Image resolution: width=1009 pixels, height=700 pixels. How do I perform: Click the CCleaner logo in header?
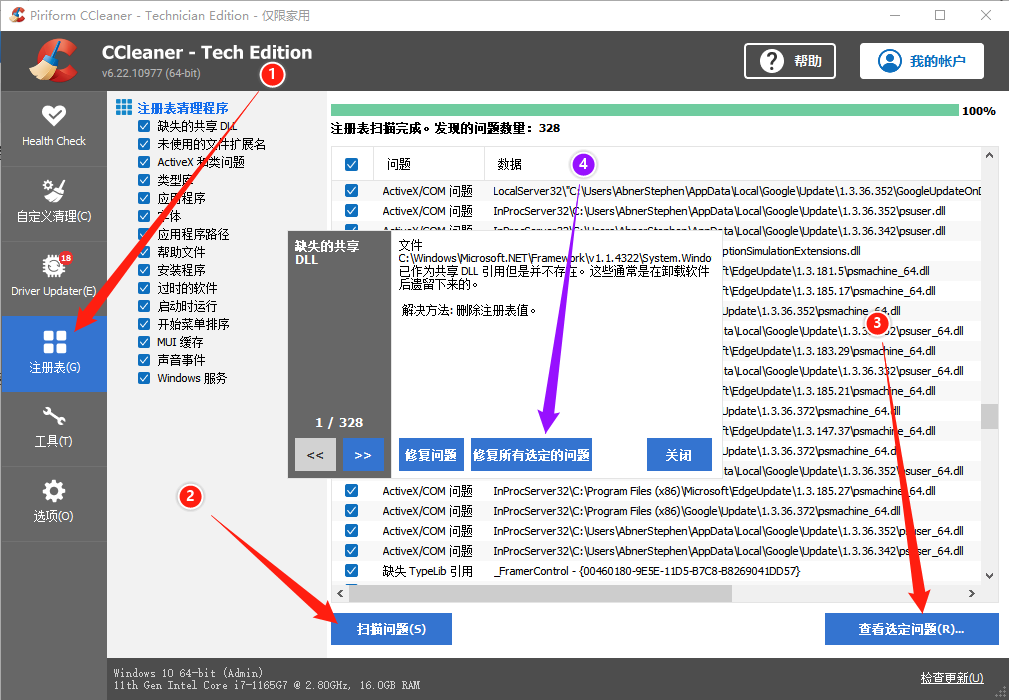click(x=53, y=61)
